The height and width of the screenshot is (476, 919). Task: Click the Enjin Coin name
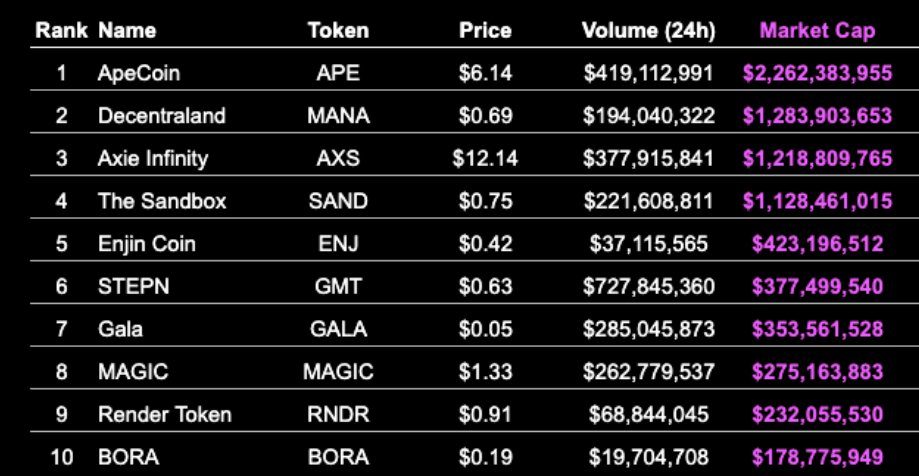[x=147, y=244]
